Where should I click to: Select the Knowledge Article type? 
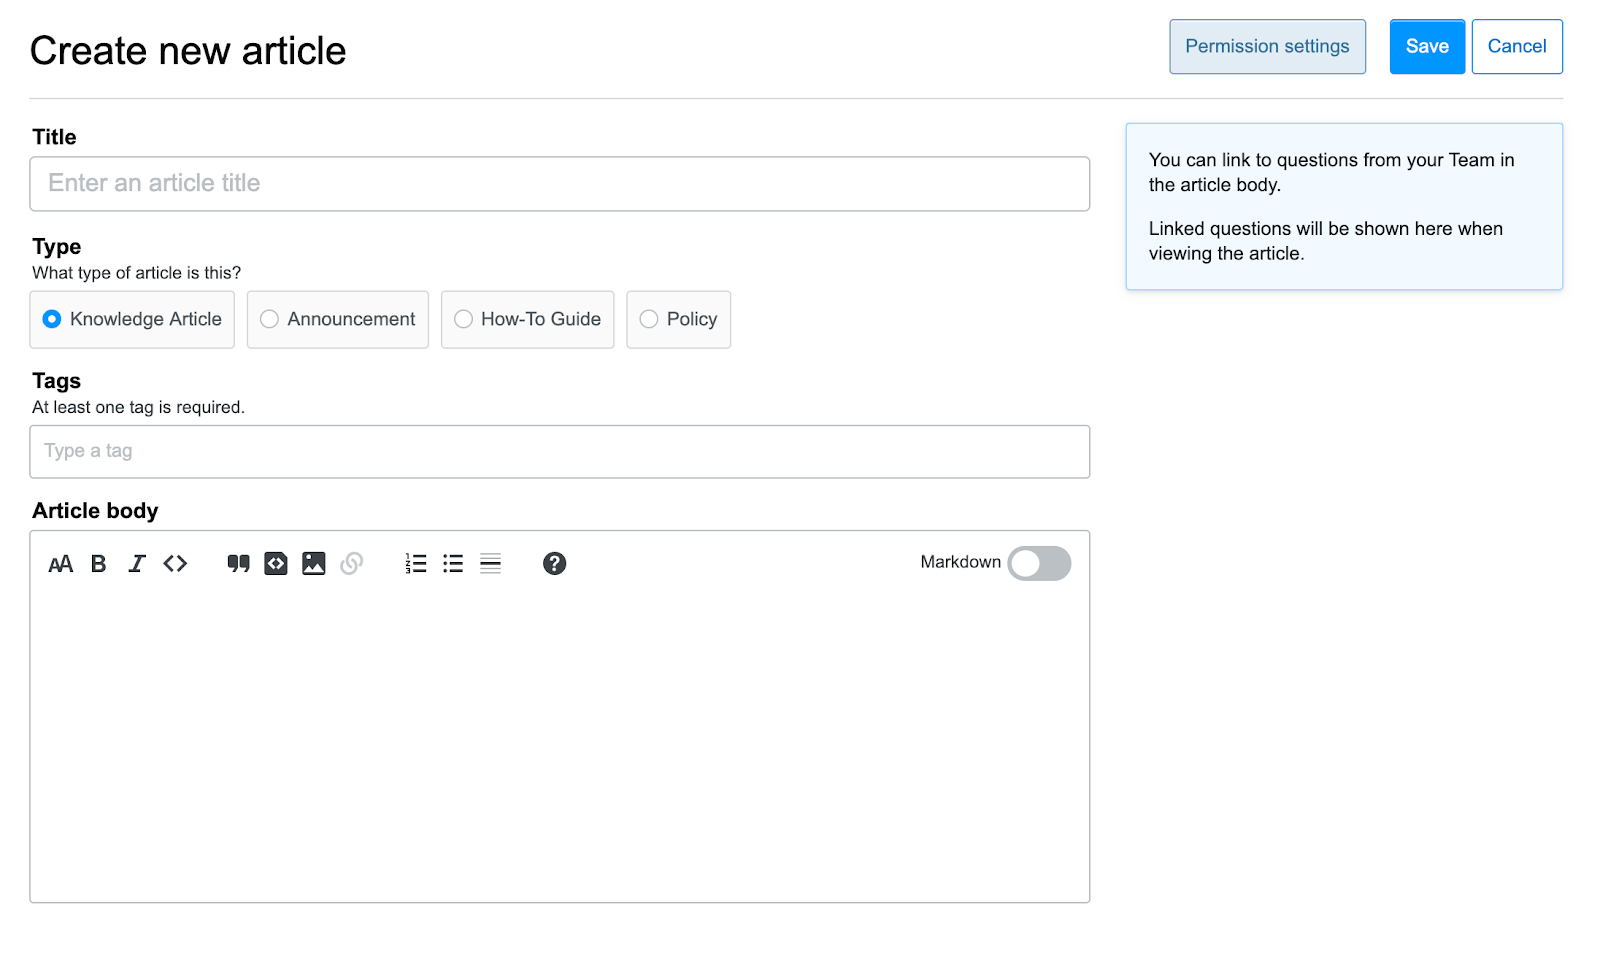click(132, 319)
